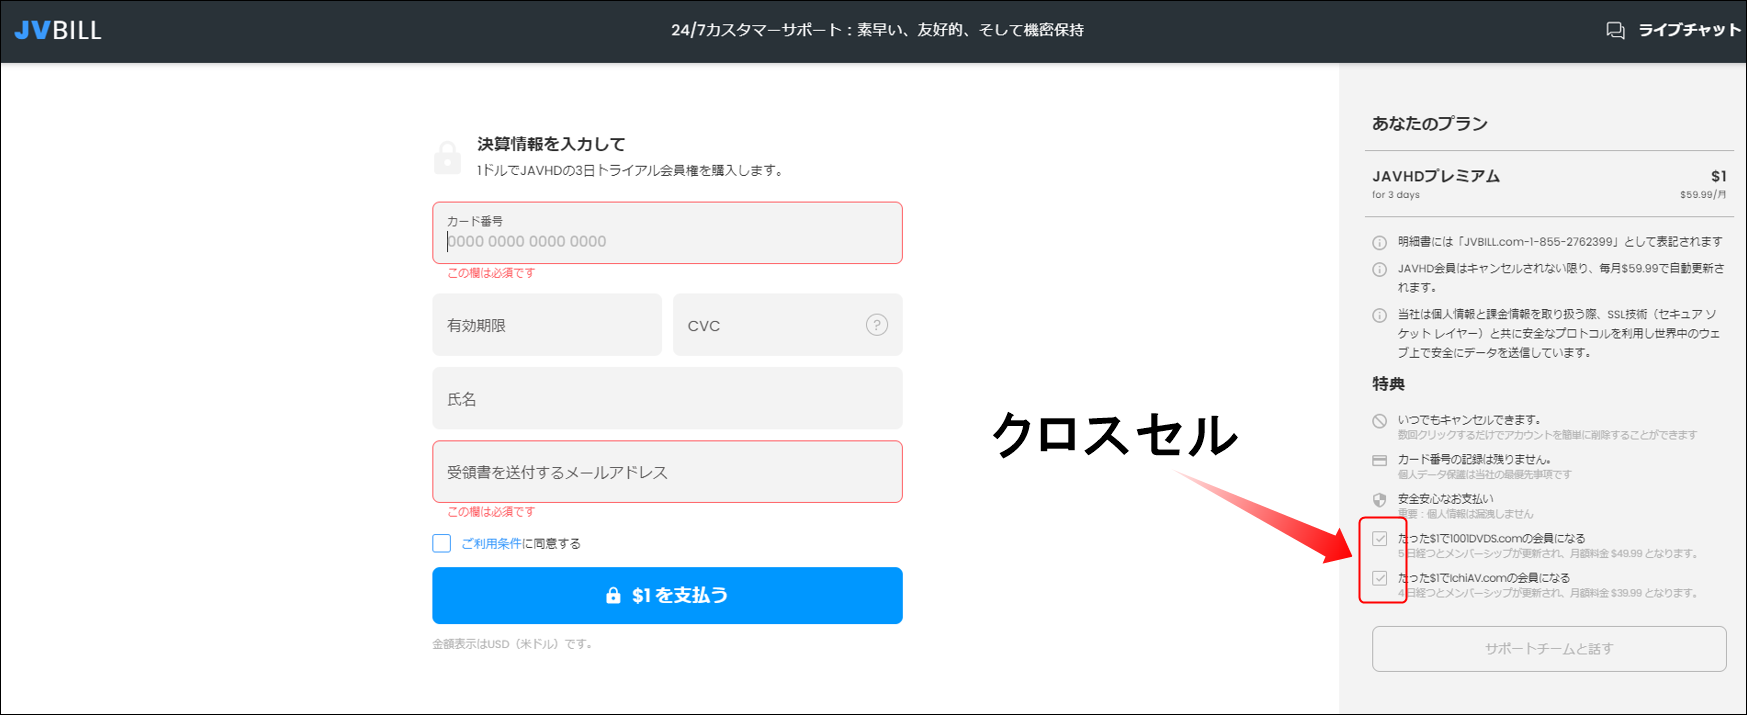Click info icon beside $59.99 auto-renewal note
Viewport: 1747px width, 715px height.
[1379, 269]
